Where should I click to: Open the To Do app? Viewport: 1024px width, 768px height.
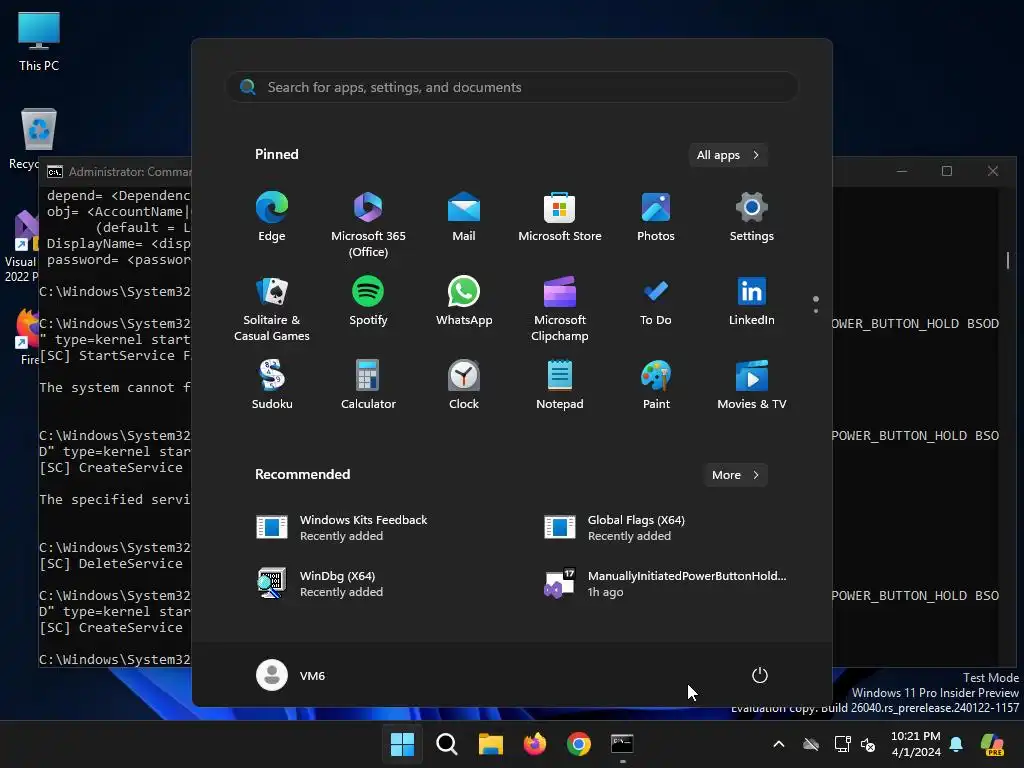(x=656, y=301)
